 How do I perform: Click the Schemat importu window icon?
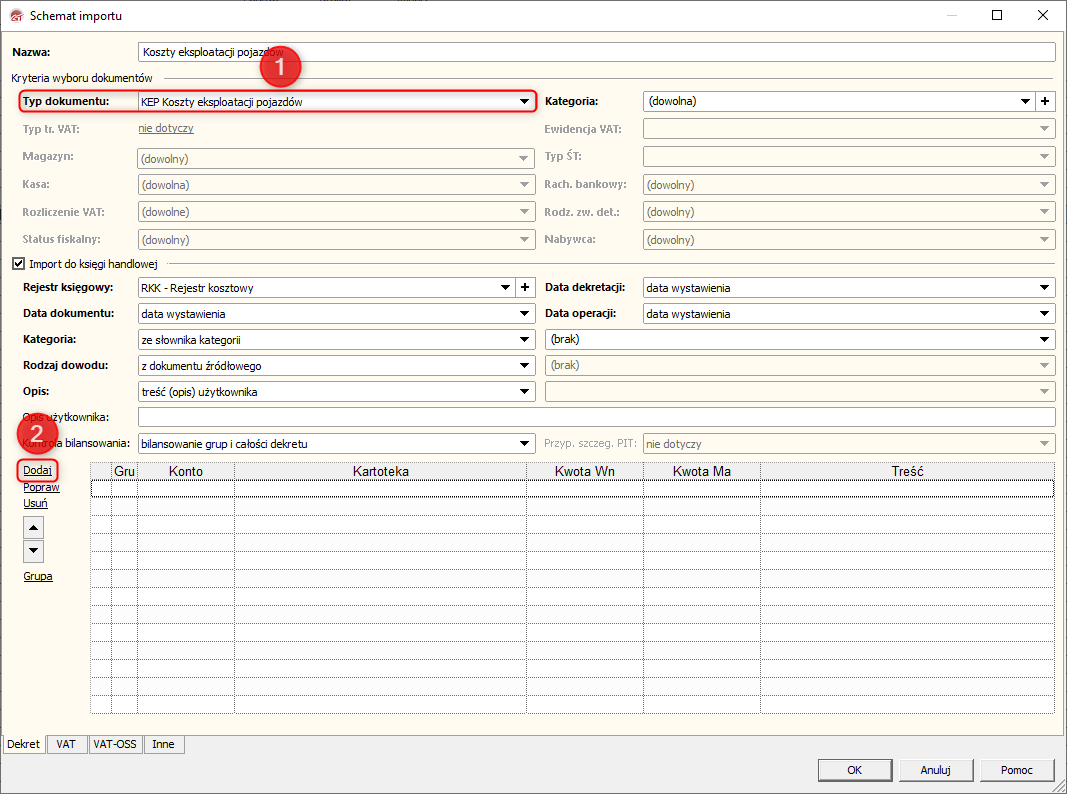coord(14,16)
